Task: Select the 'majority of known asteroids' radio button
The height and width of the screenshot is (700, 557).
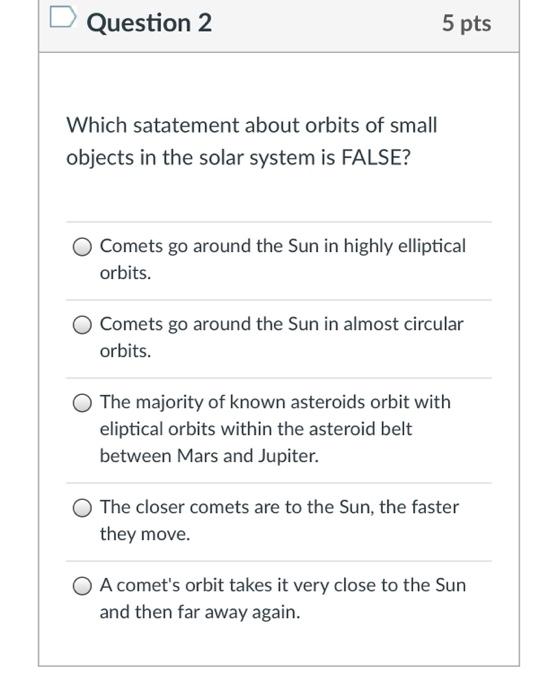Action: coord(83,403)
